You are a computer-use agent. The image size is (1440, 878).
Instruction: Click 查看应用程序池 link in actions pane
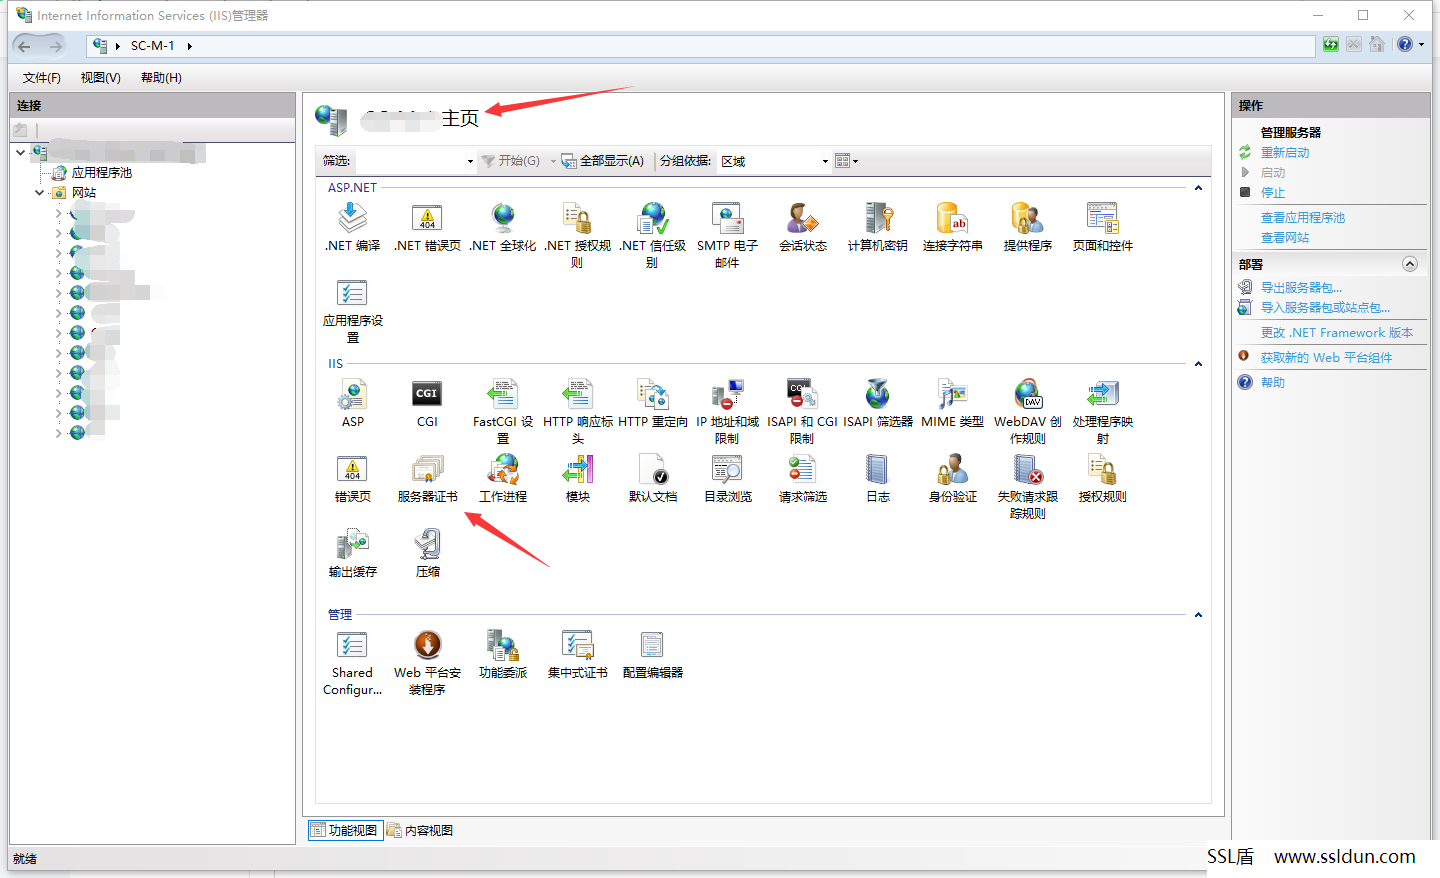[1302, 218]
